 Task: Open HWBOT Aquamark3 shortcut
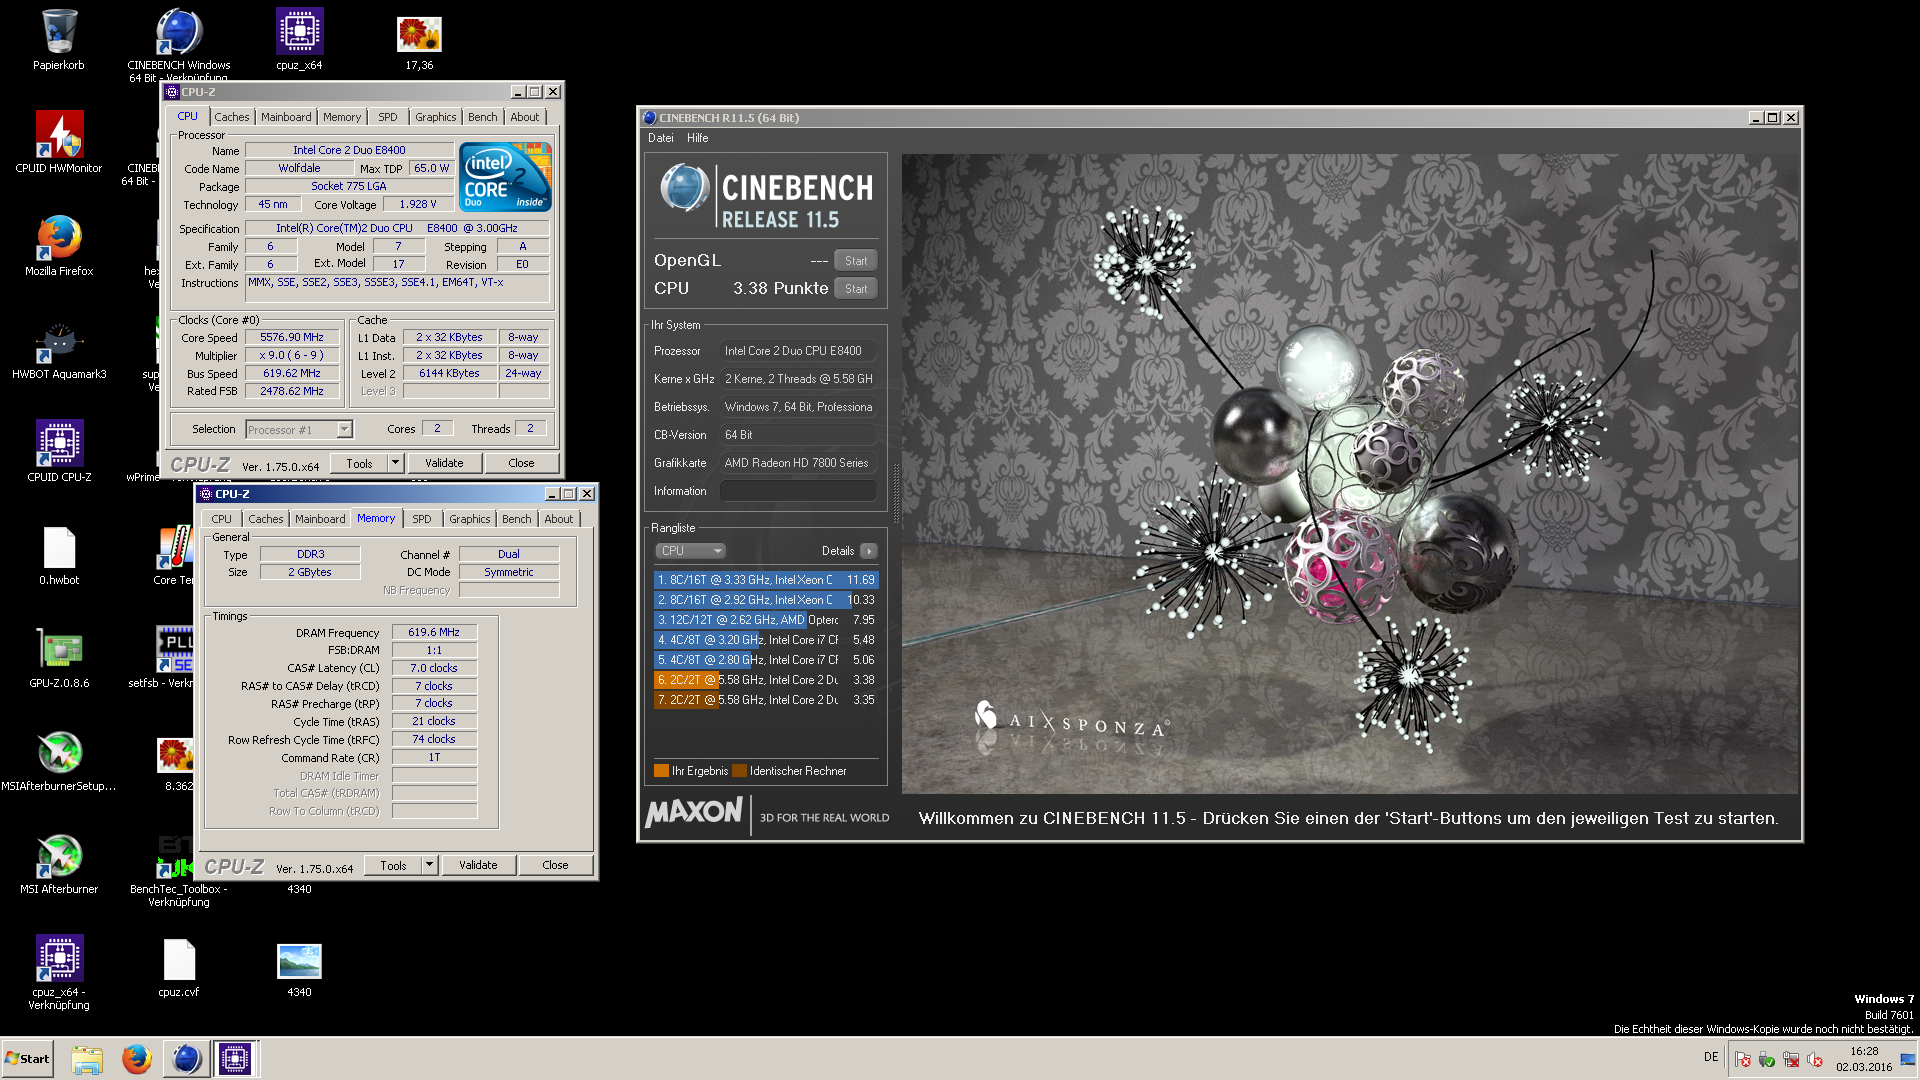point(59,349)
